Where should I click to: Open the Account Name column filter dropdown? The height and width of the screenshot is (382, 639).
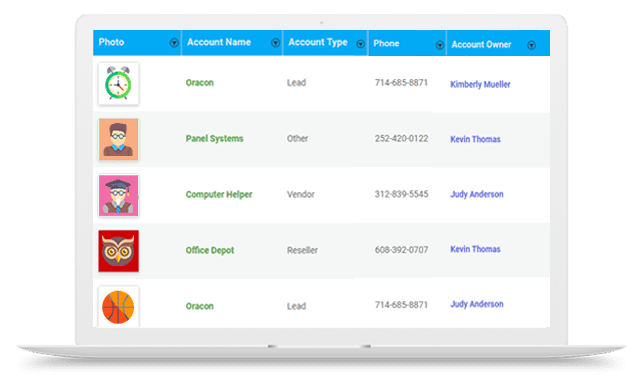275,43
